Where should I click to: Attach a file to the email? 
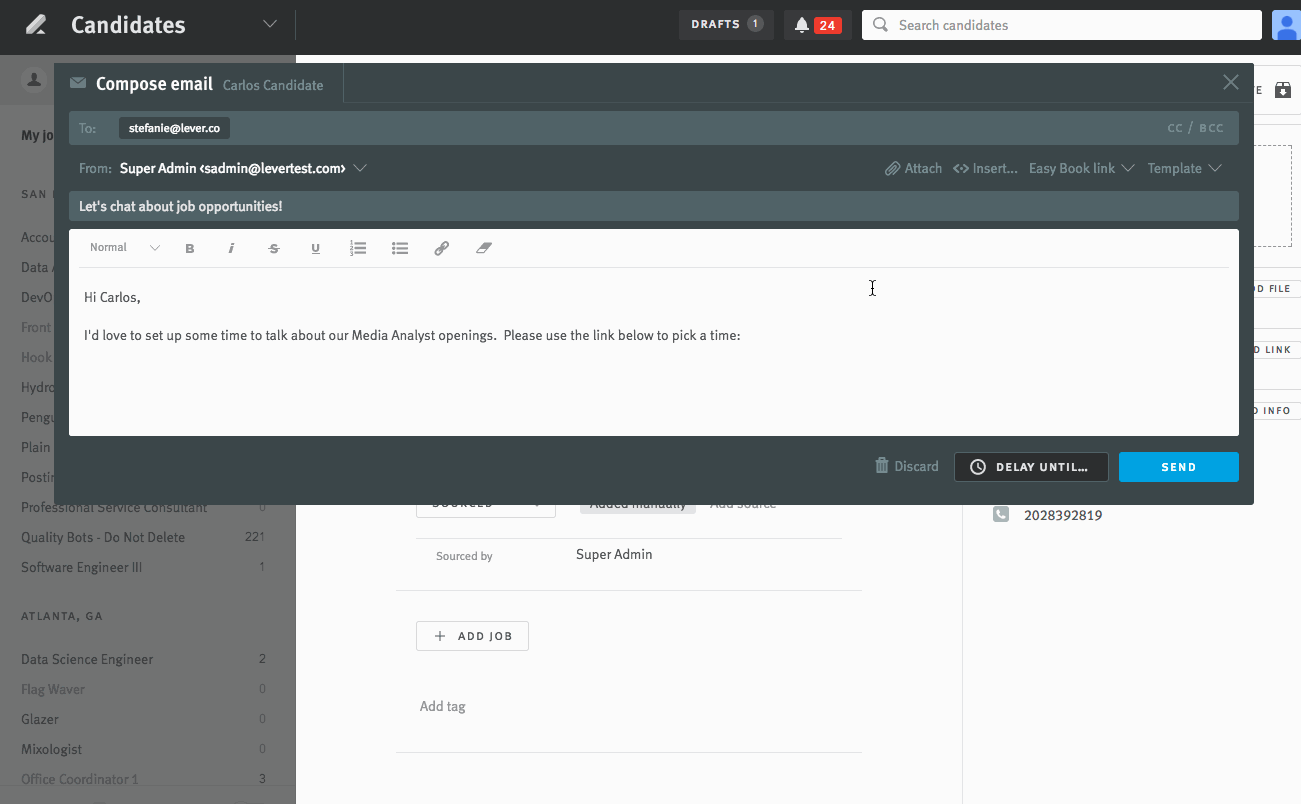click(914, 168)
